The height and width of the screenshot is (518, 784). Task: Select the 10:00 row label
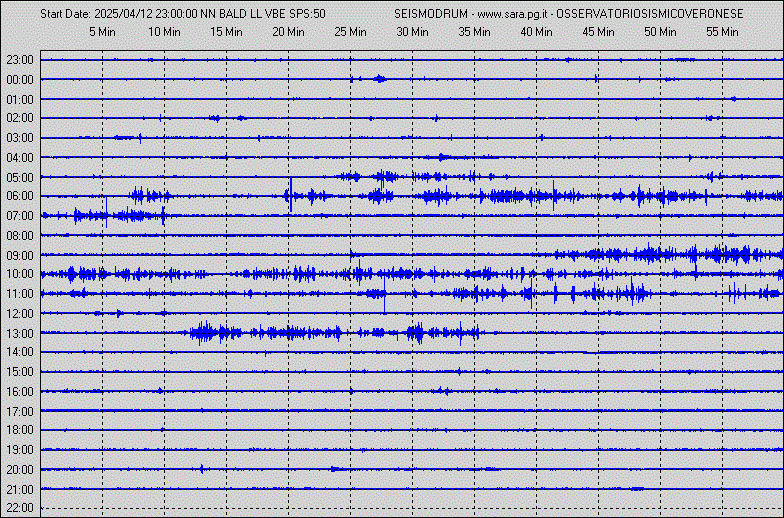pyautogui.click(x=20, y=274)
